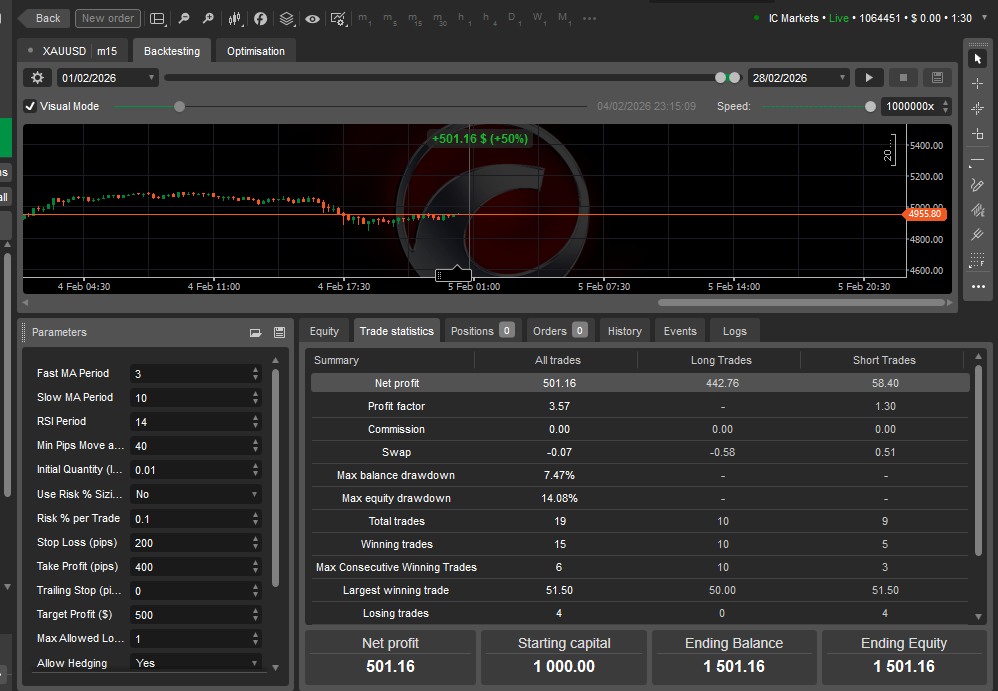Viewport: 998px width, 691px height.
Task: Switch to the Optimisation tab
Action: [255, 51]
